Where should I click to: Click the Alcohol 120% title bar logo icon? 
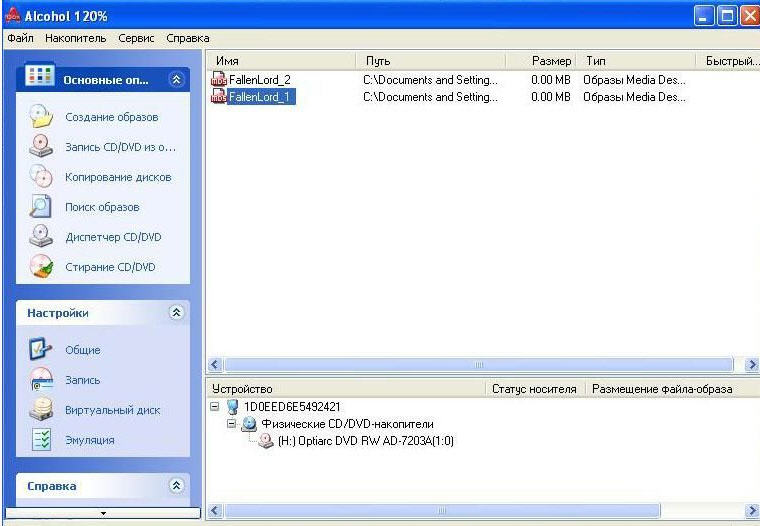12,15
